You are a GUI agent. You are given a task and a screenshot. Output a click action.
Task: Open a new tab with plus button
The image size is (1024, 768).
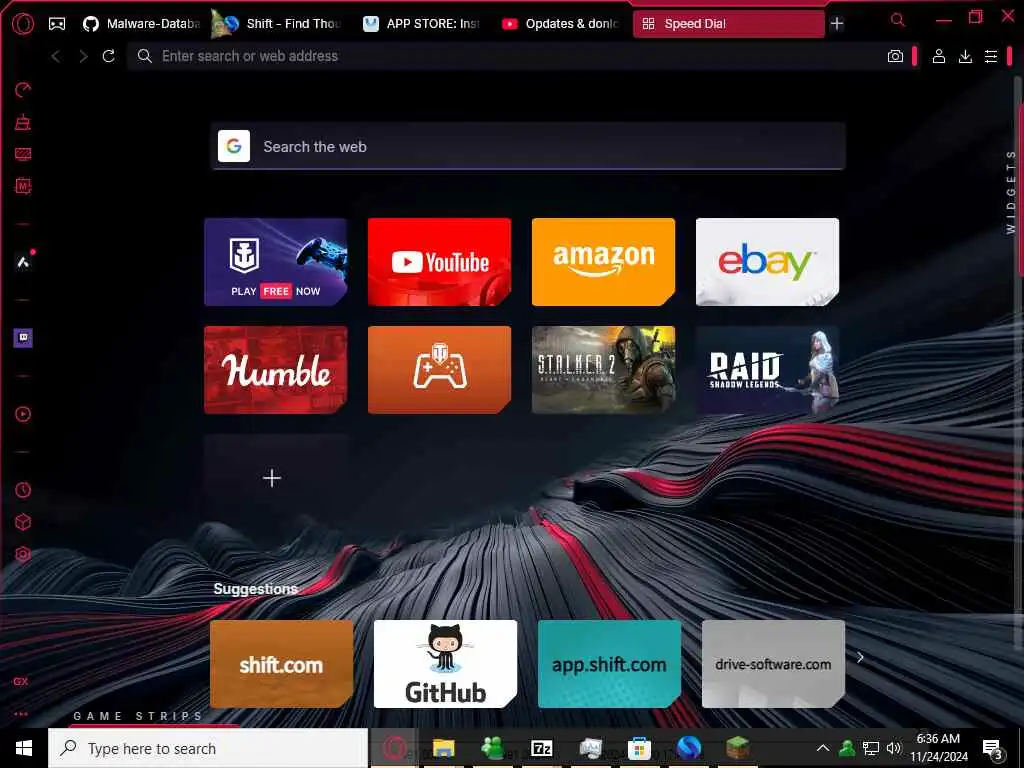pos(837,24)
